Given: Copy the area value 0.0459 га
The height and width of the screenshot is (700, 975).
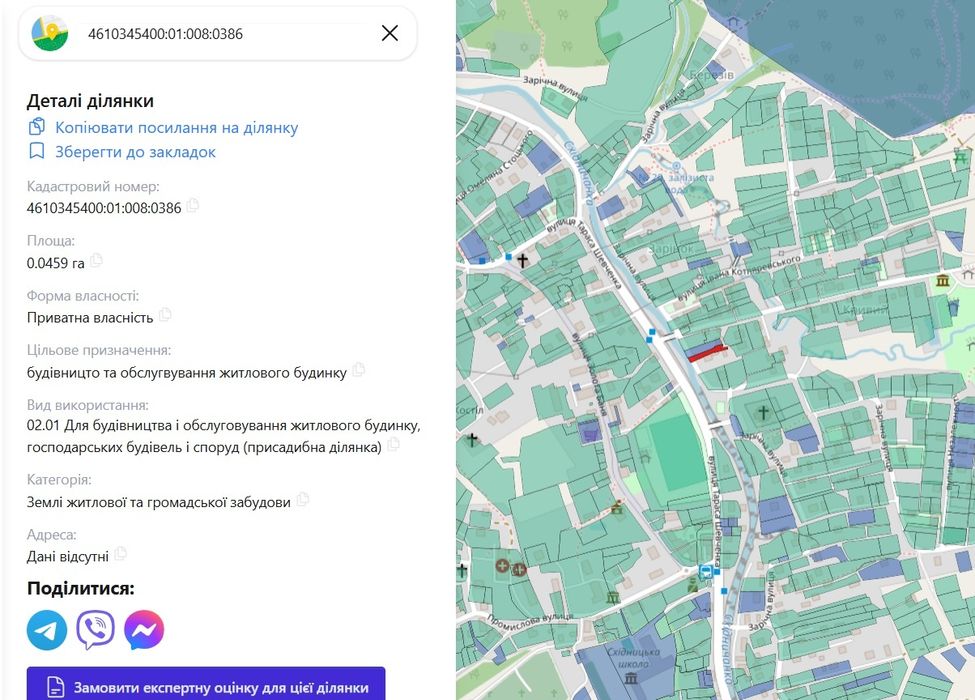Looking at the screenshot, I should (96, 261).
